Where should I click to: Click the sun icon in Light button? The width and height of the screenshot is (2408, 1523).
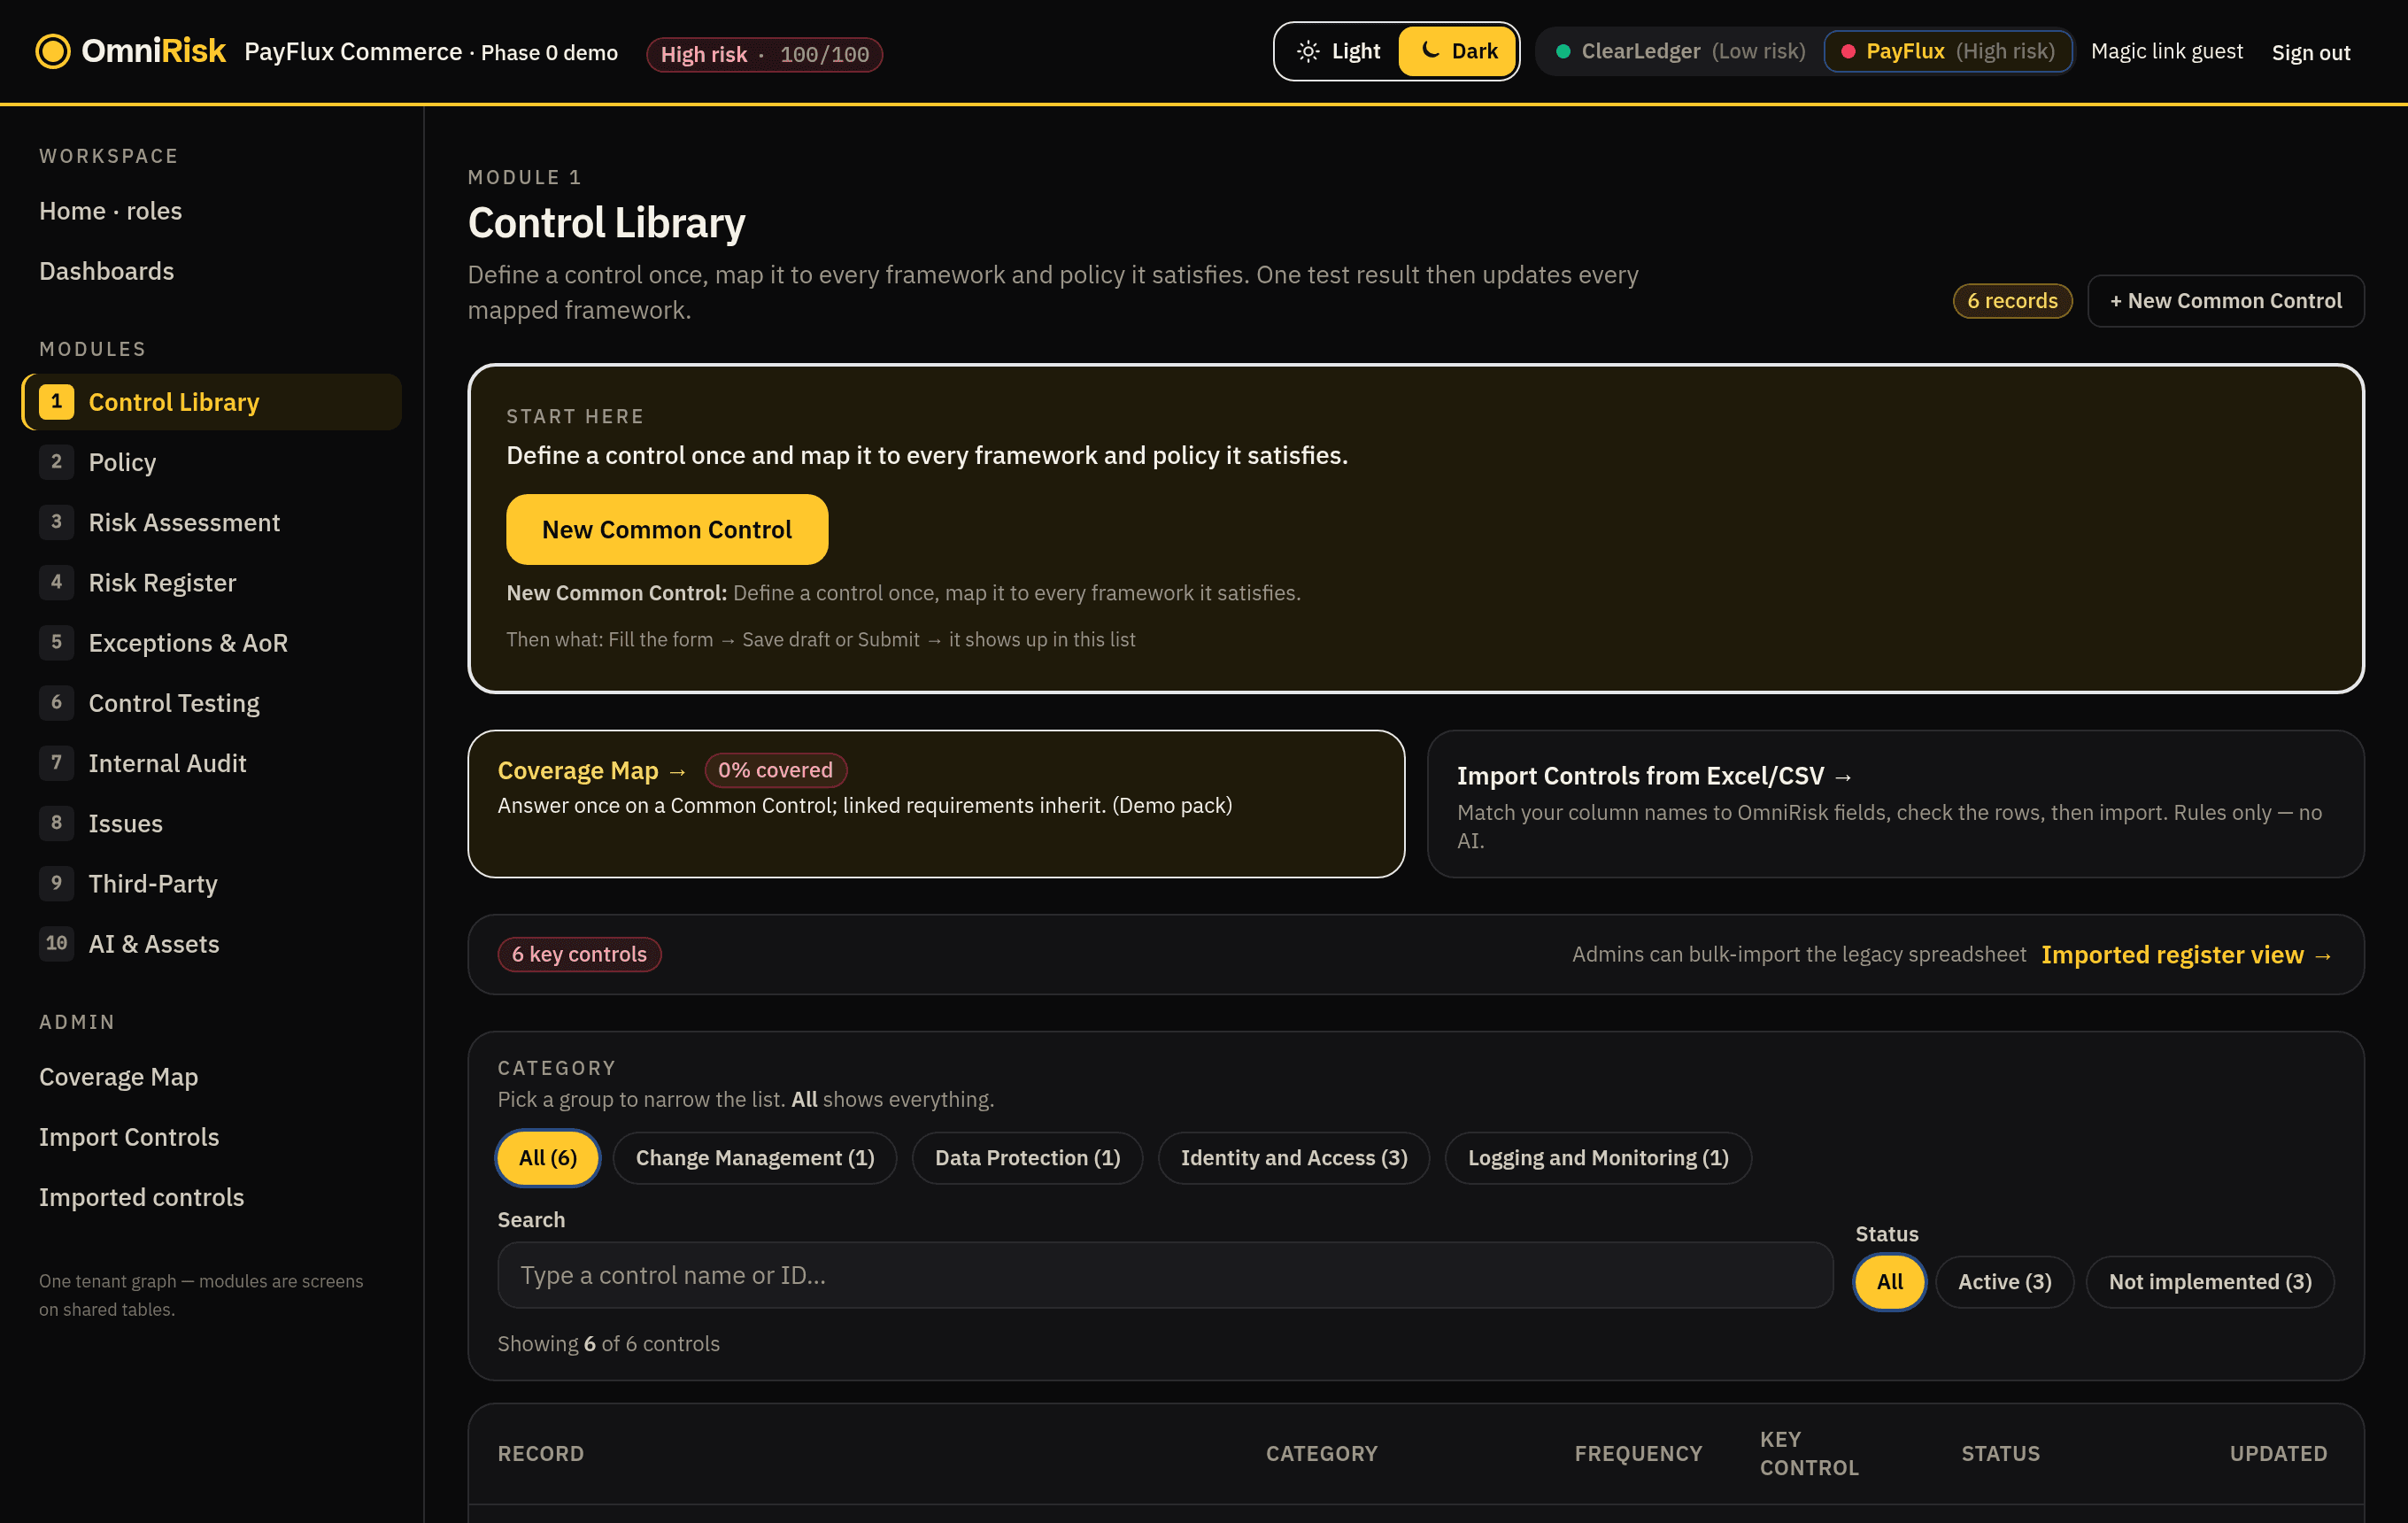pyautogui.click(x=1308, y=51)
